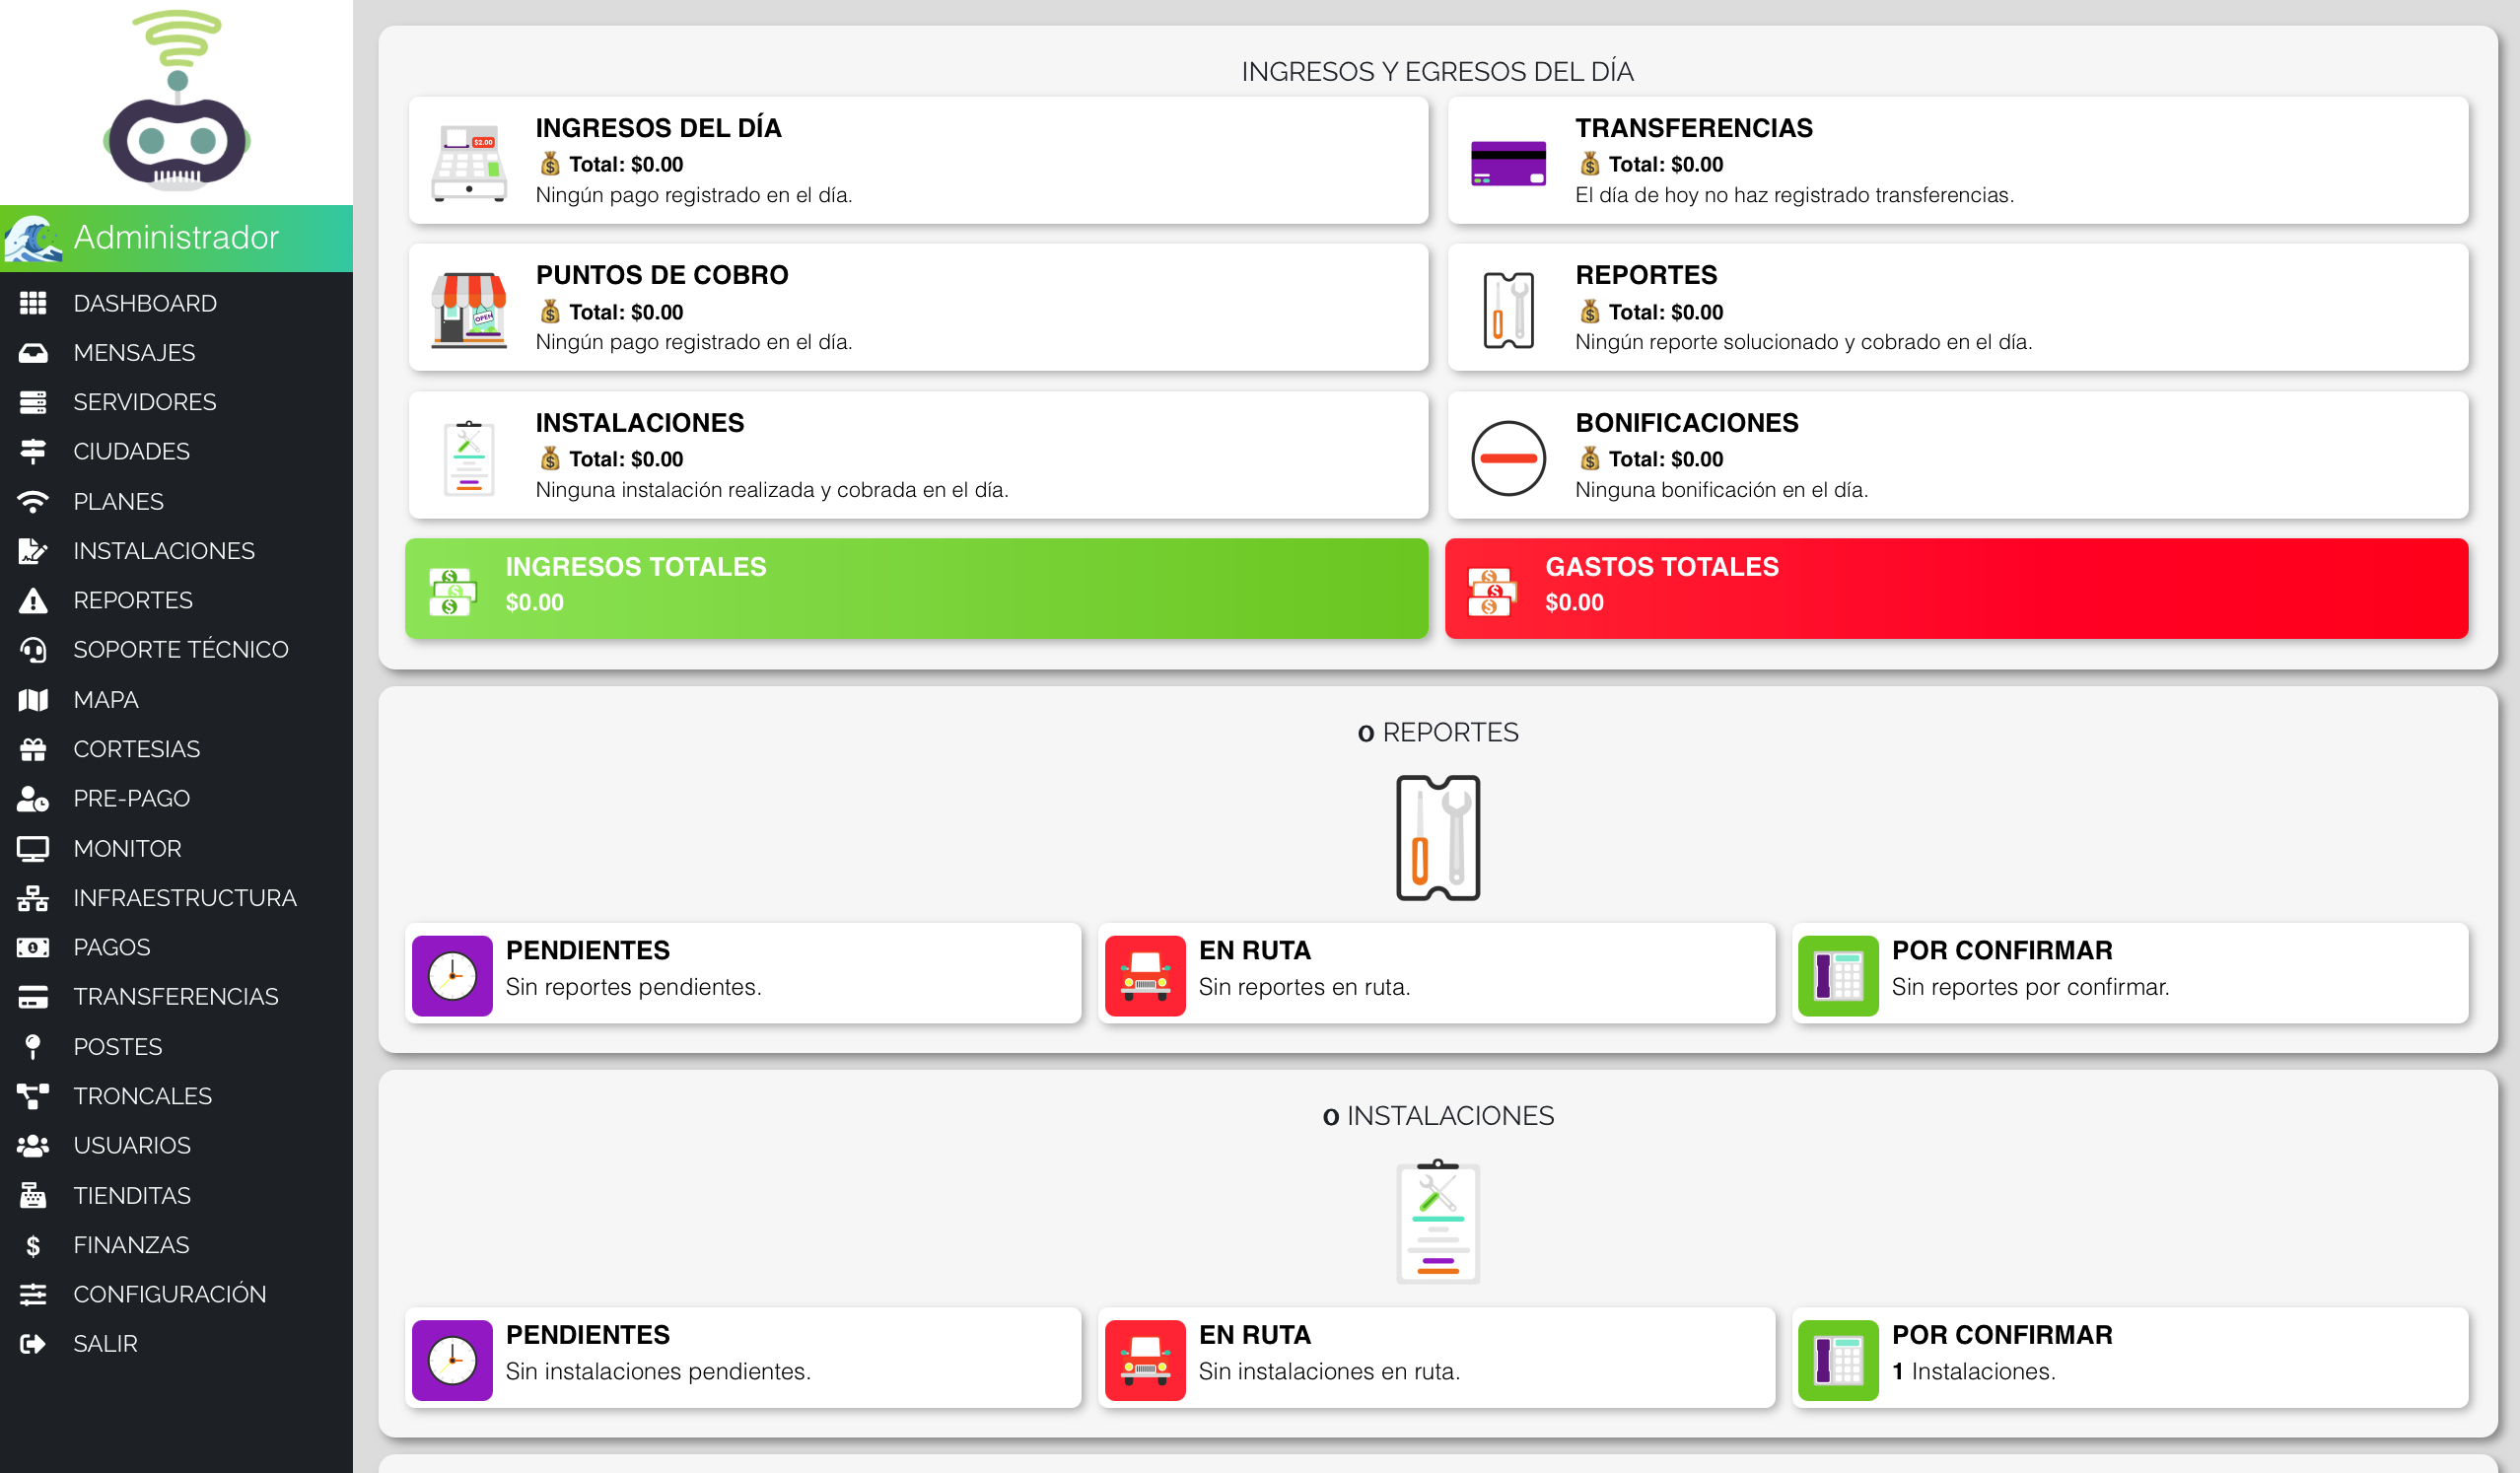The height and width of the screenshot is (1473, 2520).
Task: Click the red GASTOS TOTALES bar
Action: click(x=1957, y=587)
